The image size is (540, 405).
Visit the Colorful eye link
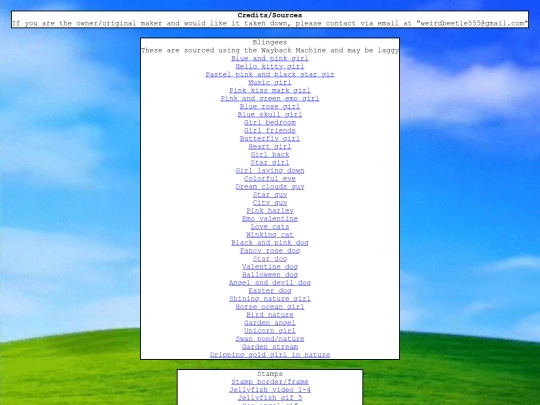[270, 178]
